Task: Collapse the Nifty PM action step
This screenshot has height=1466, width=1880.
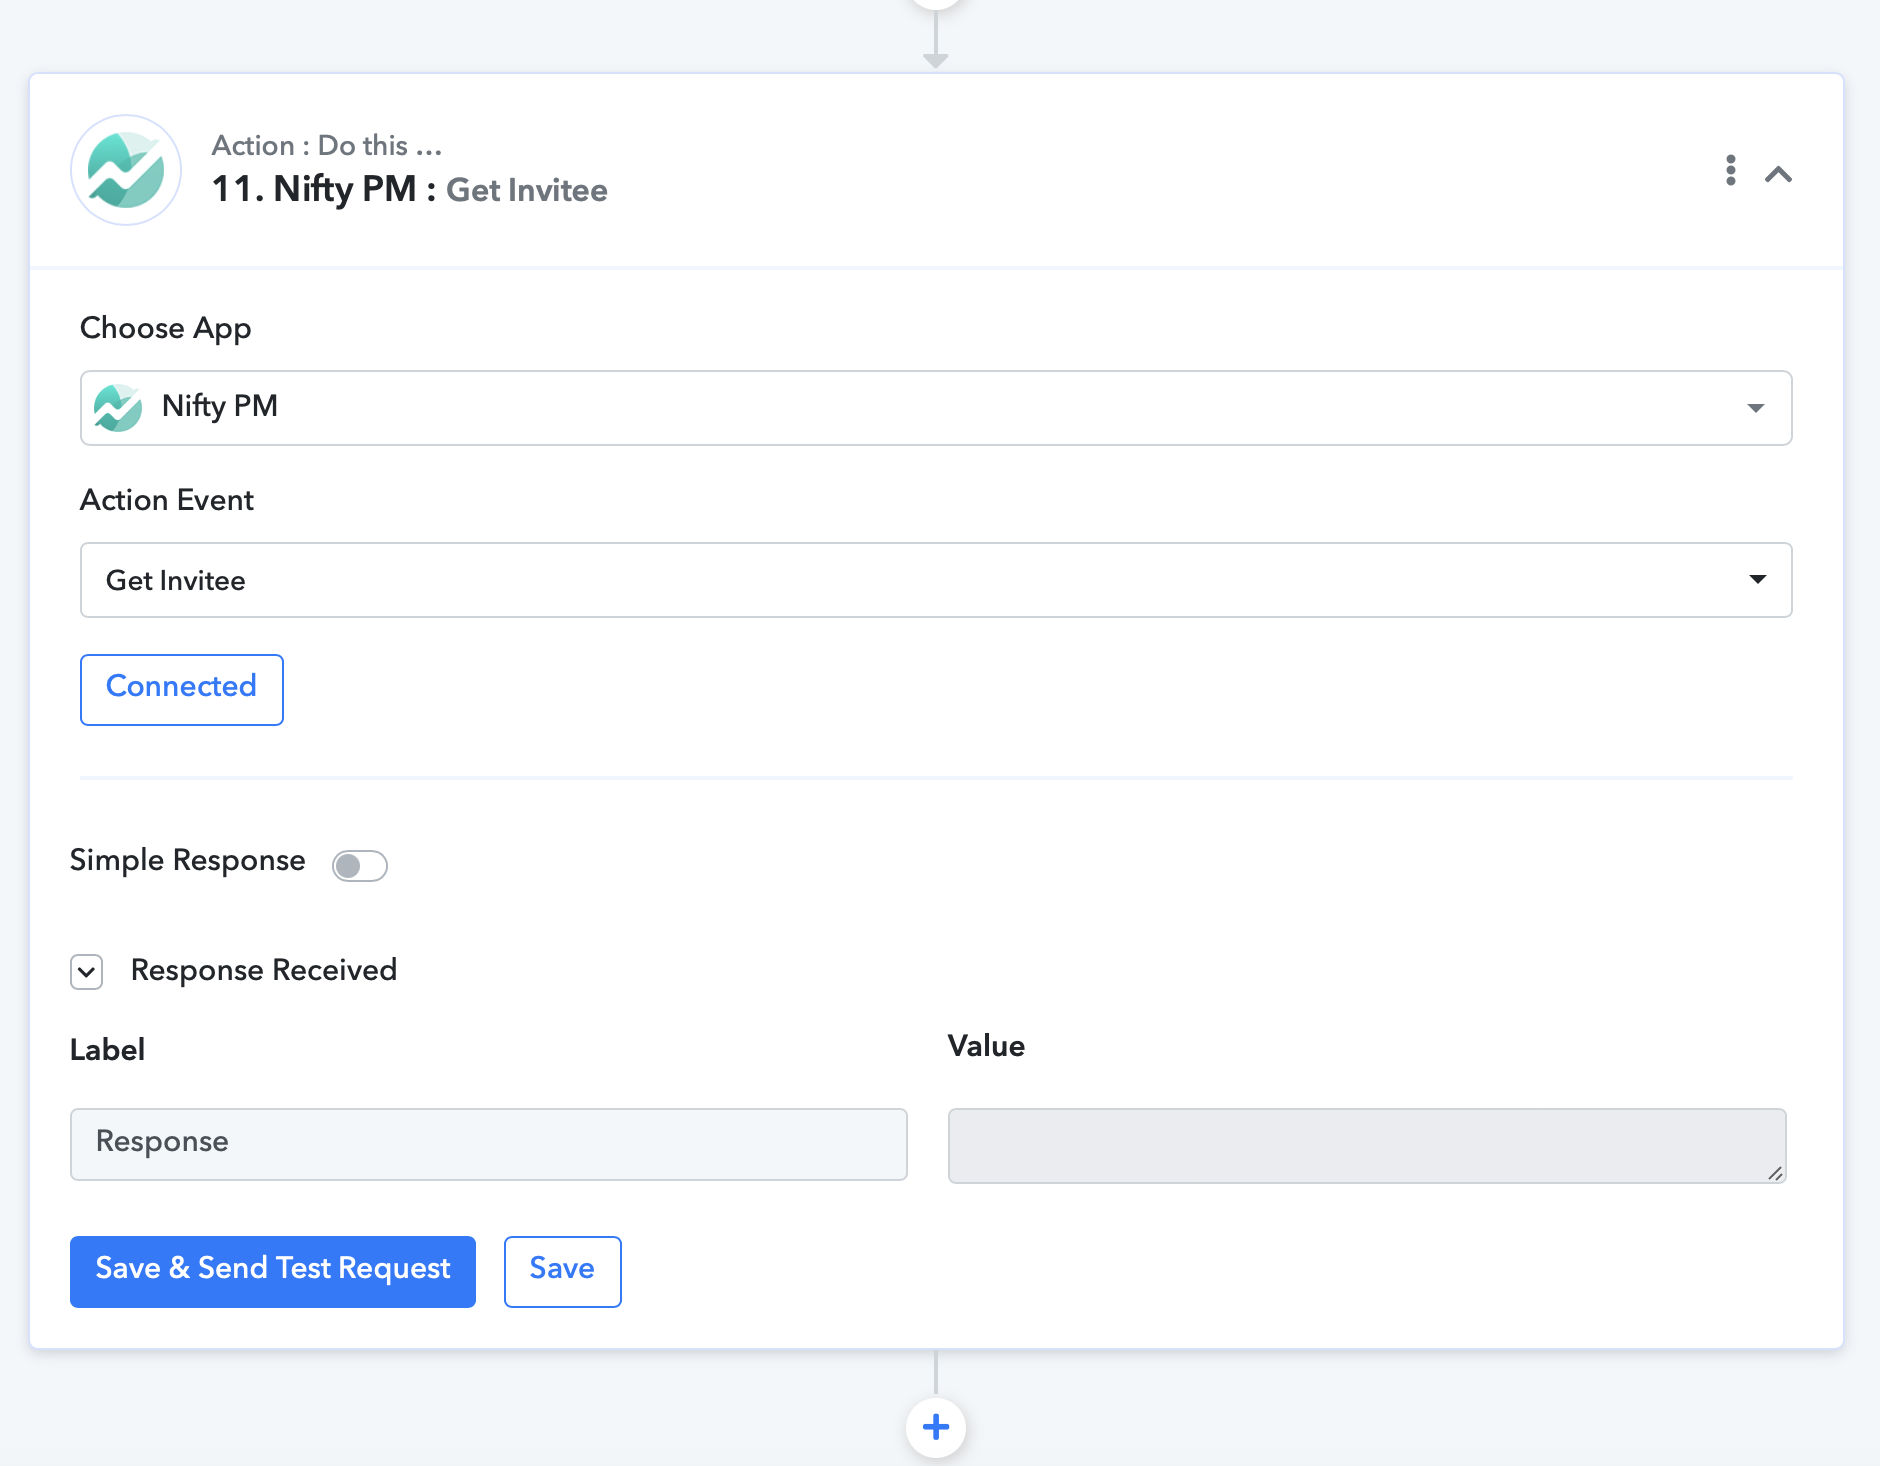Action: point(1778,174)
